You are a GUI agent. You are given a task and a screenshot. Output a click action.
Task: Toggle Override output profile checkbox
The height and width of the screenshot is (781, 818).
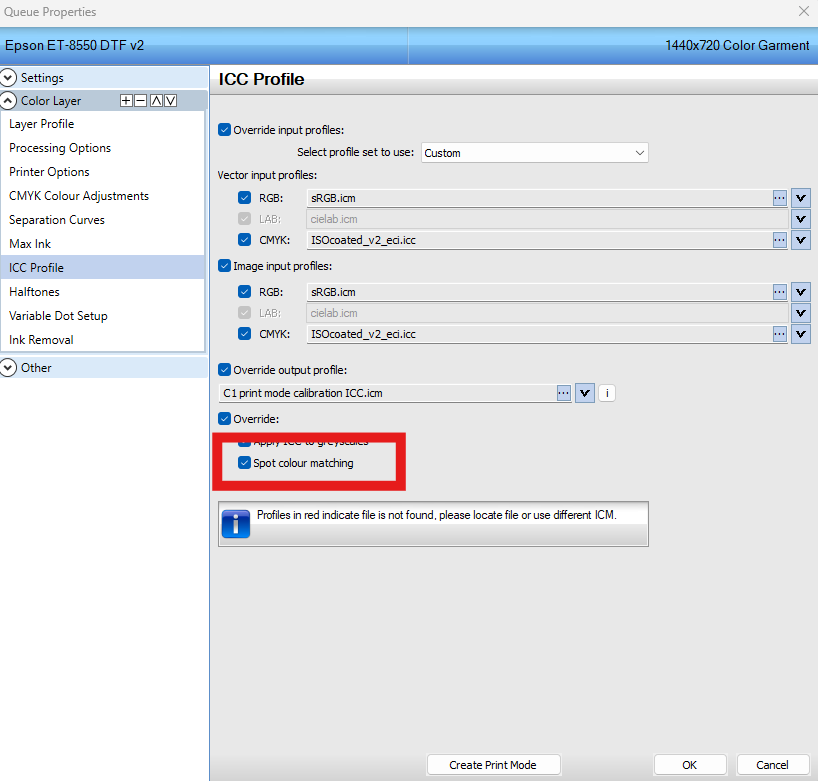coord(224,370)
